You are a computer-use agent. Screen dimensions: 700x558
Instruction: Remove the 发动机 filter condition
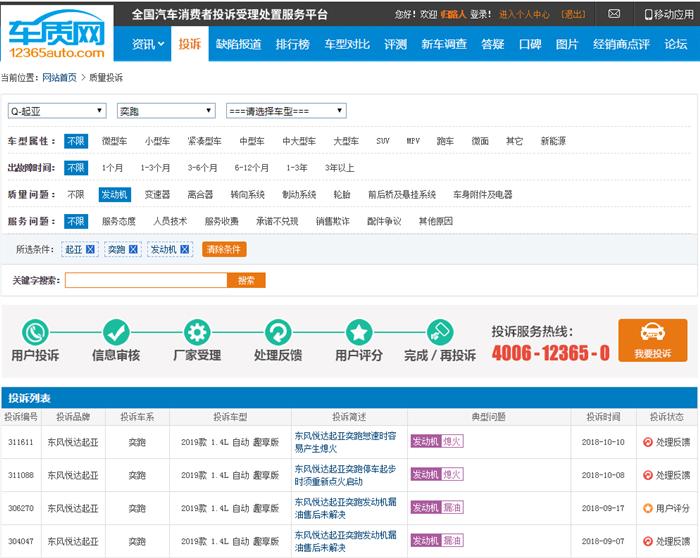point(184,250)
